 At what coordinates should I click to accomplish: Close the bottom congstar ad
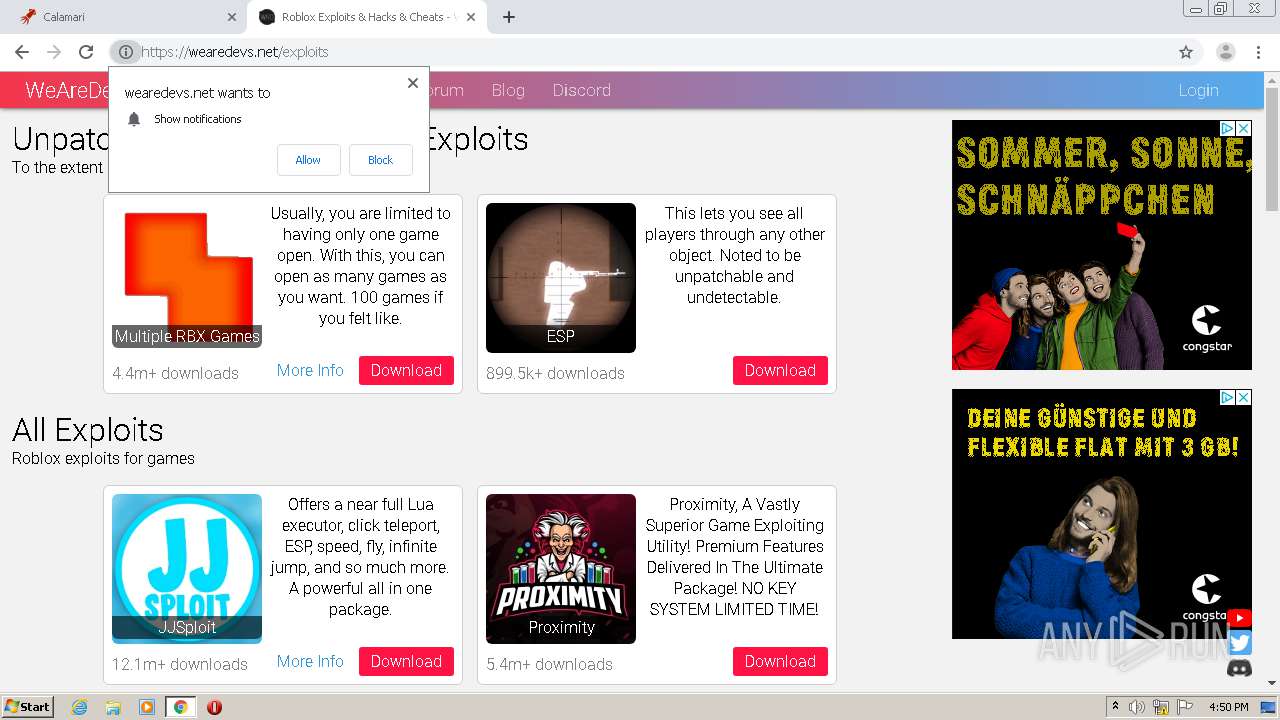pyautogui.click(x=1244, y=397)
